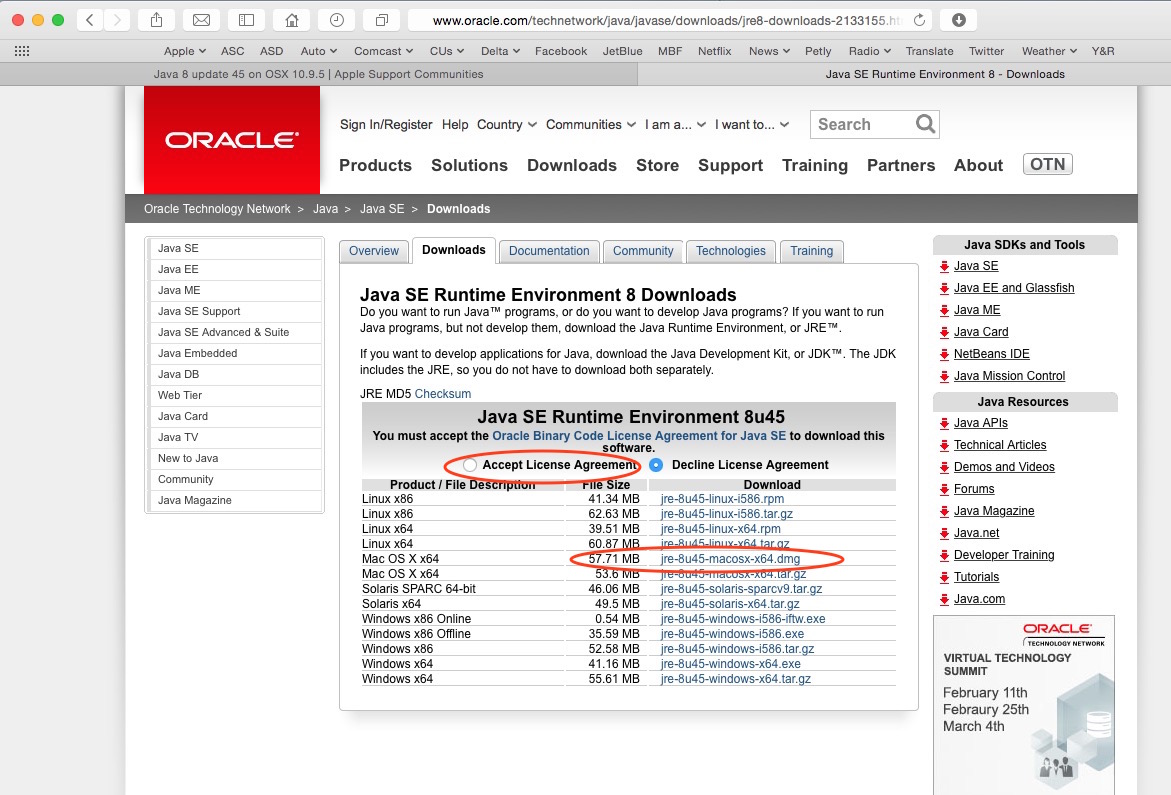Image resolution: width=1171 pixels, height=795 pixels.
Task: Open the History clock icon
Action: pyautogui.click(x=336, y=20)
